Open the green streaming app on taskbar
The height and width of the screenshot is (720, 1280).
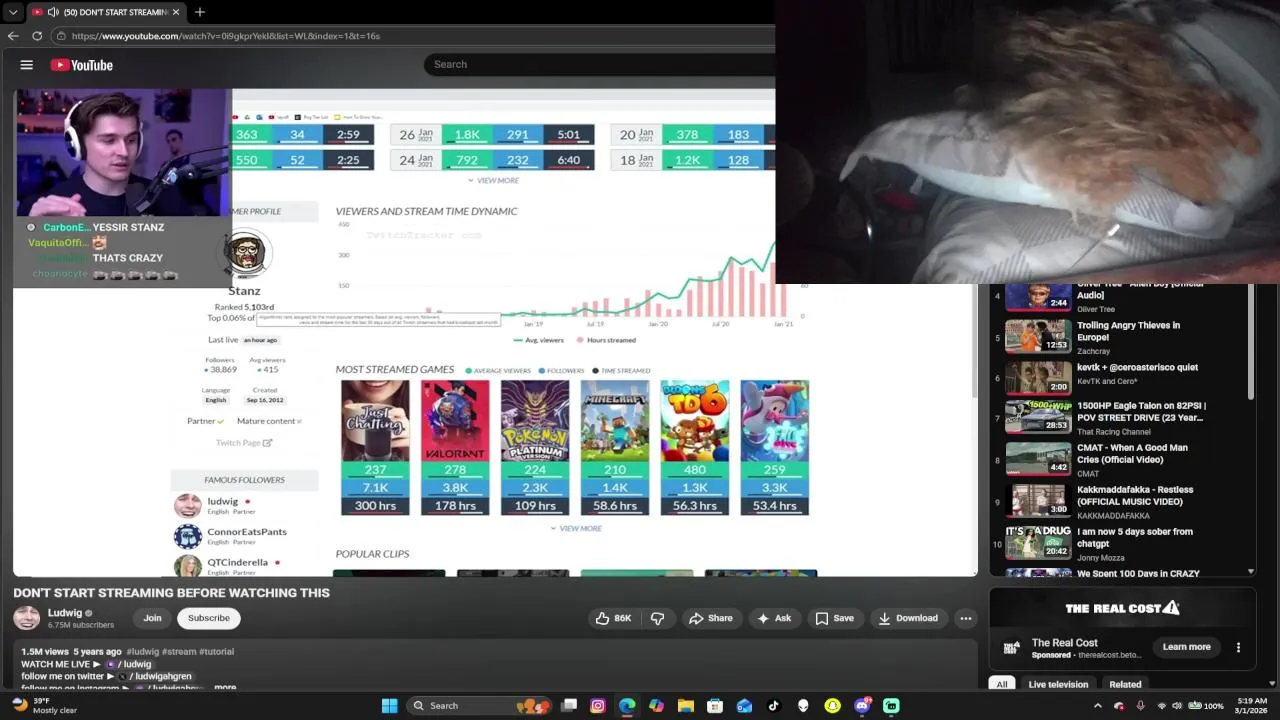tap(891, 706)
